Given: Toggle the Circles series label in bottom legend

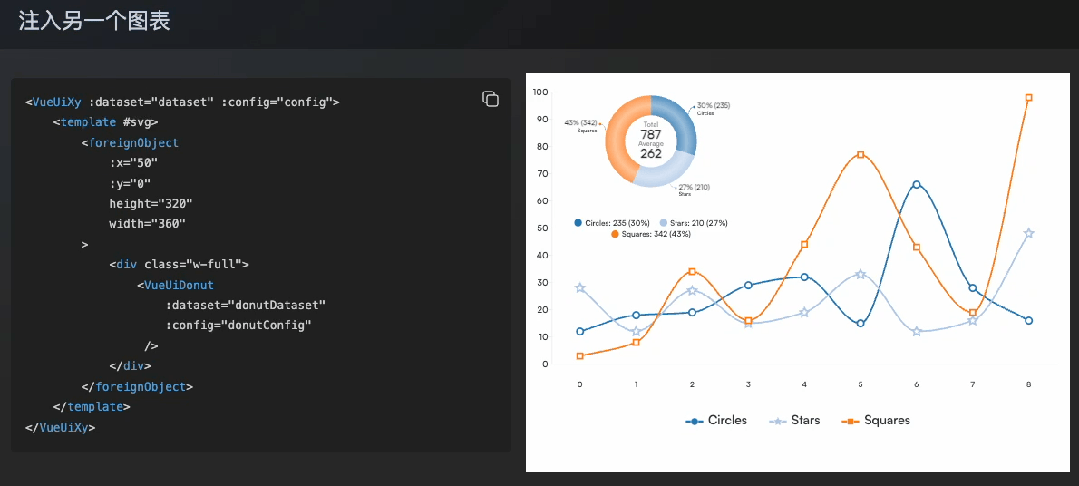Looking at the screenshot, I should (727, 421).
